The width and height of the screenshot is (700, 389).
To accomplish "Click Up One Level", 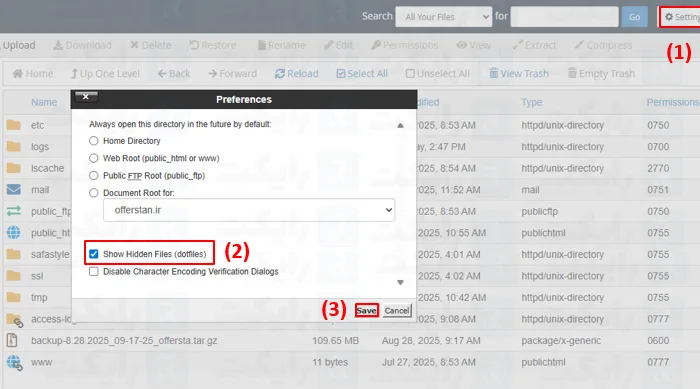I will coord(105,74).
